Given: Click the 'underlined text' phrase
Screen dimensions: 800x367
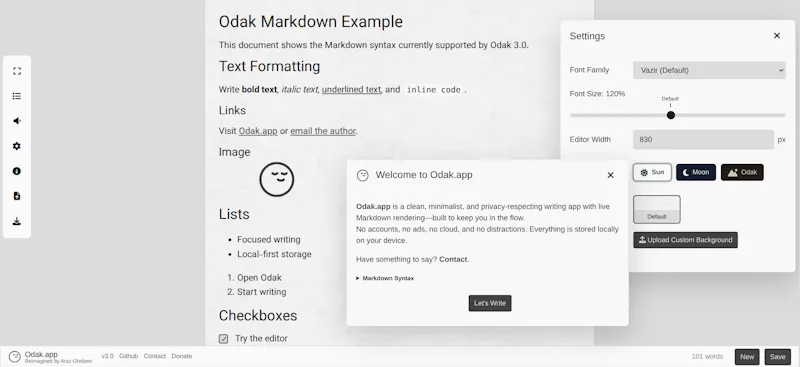Looking at the screenshot, I should pyautogui.click(x=352, y=89).
